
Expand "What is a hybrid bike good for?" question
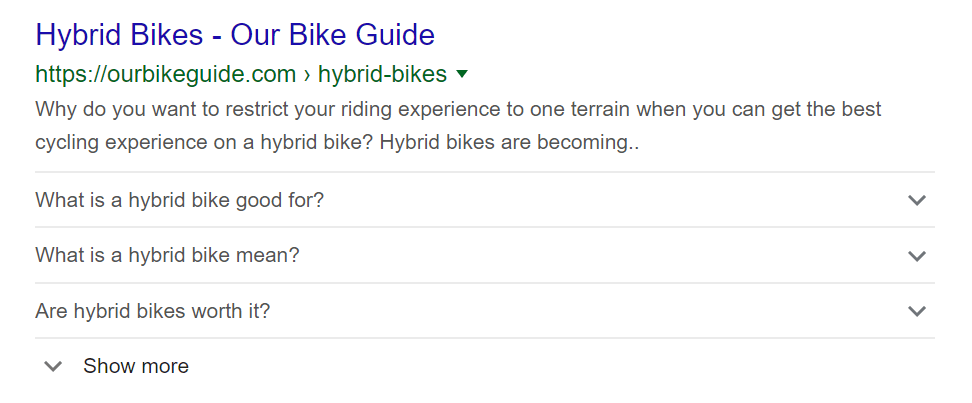tap(180, 200)
